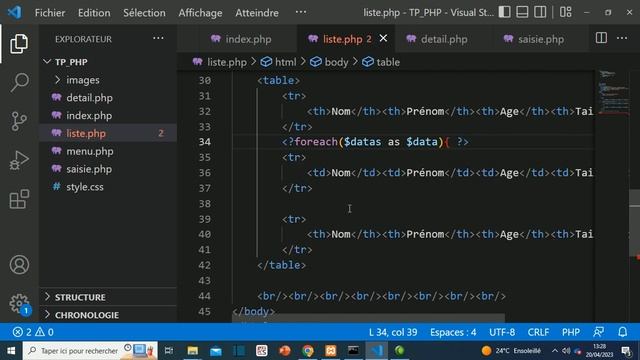Viewport: 640px width, 360px height.
Task: Click the editor vertical scrollbar
Action: pos(634,224)
